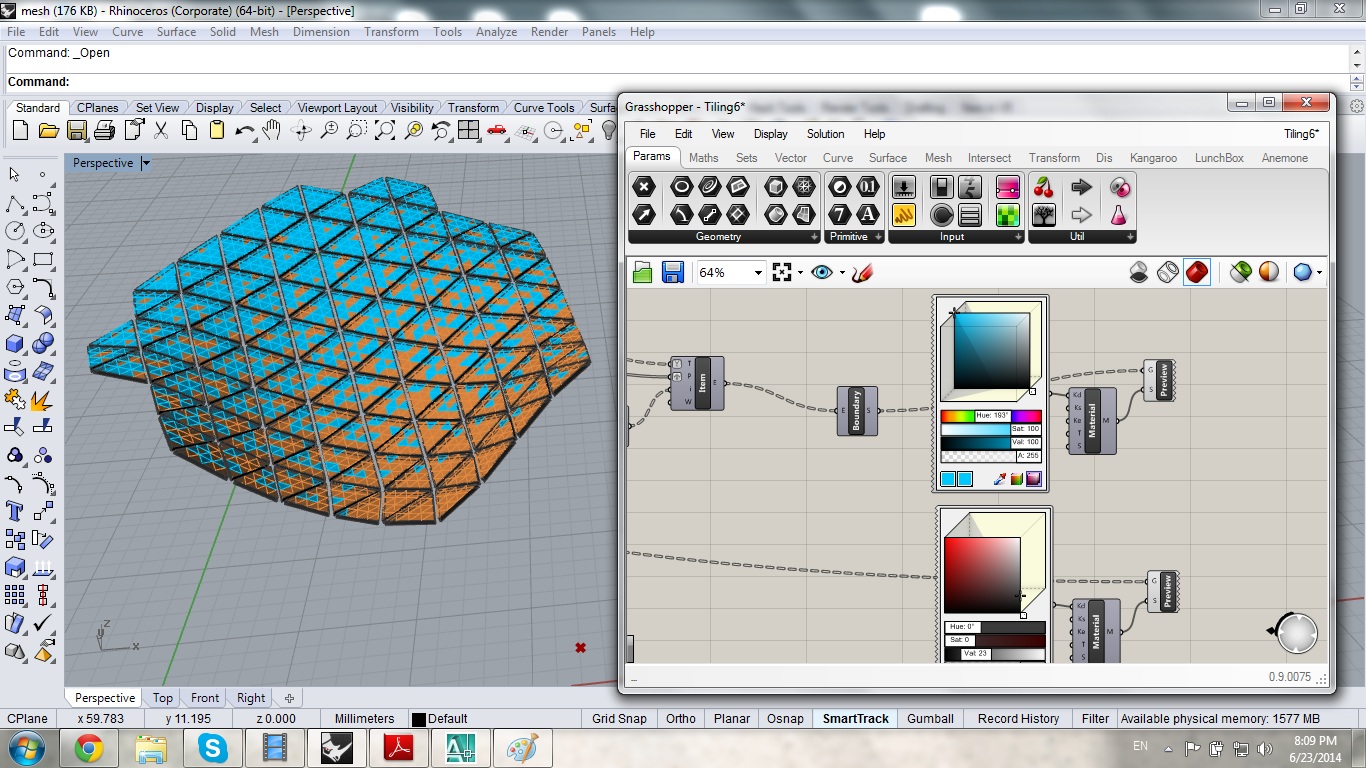Enable Shaded preview mode in Grasshopper
Viewport: 1366px width, 768px height.
pyautogui.click(x=1197, y=272)
